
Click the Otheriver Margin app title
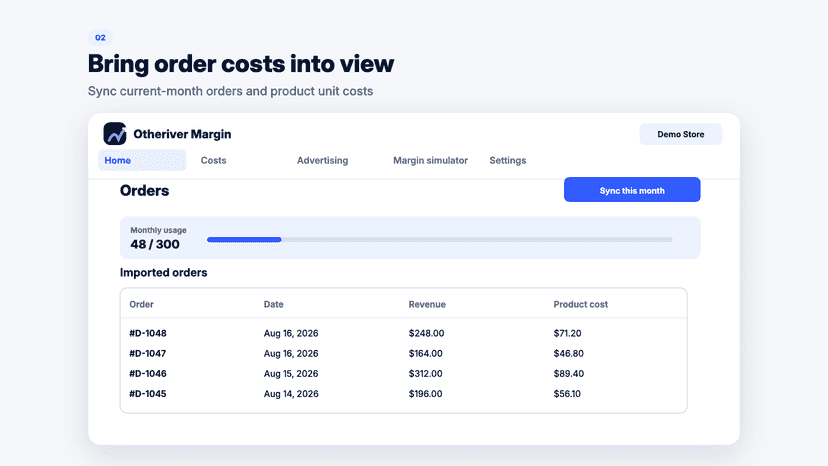point(182,134)
